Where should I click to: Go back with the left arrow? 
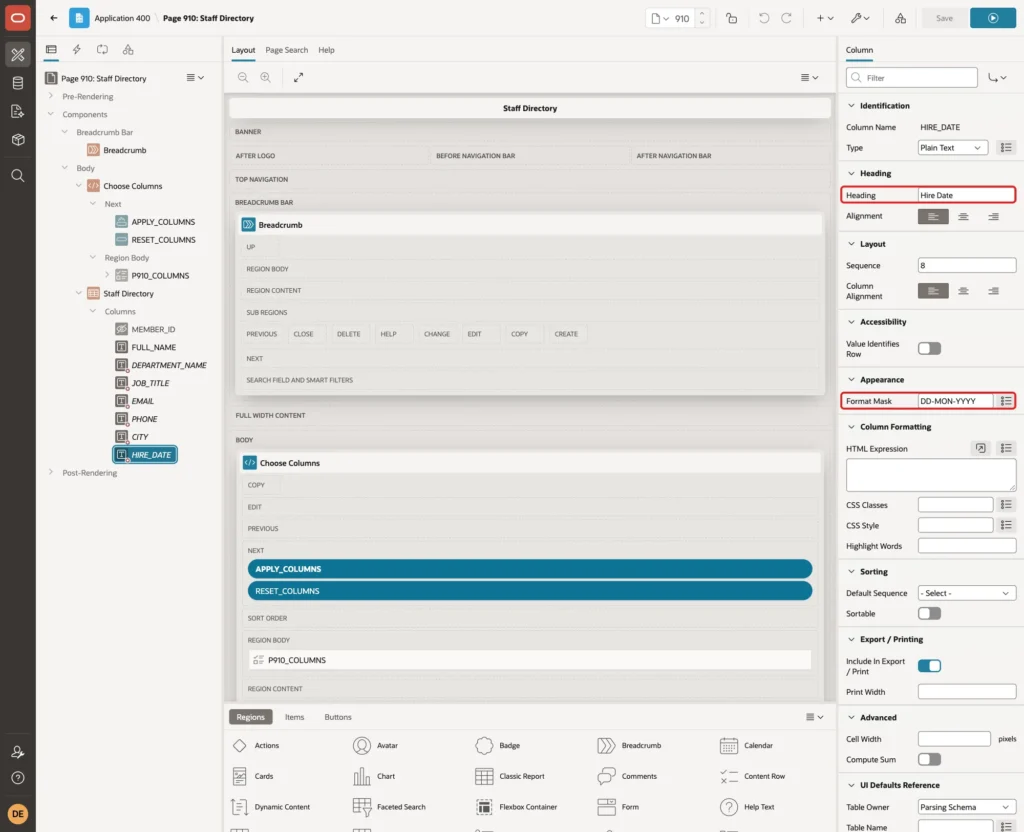[54, 18]
